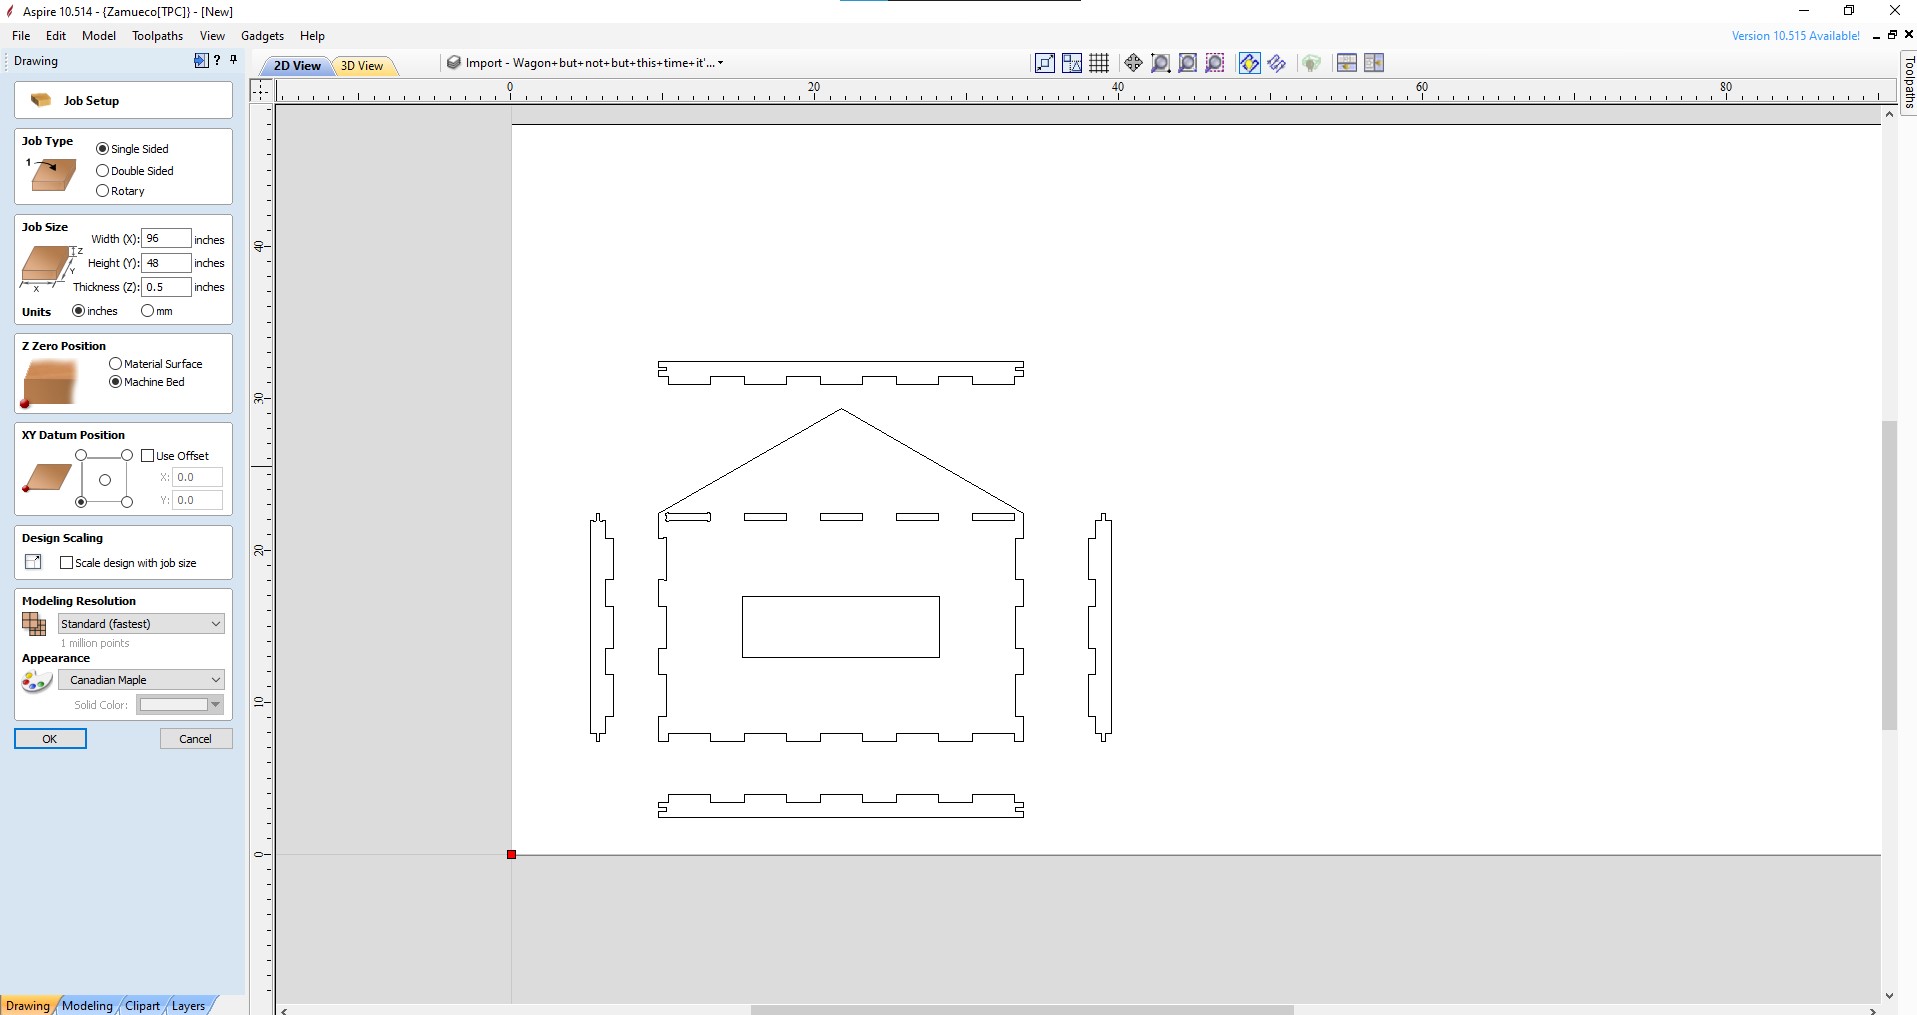The width and height of the screenshot is (1917, 1015).
Task: Open the Appearance material dropdown
Action: pos(141,679)
